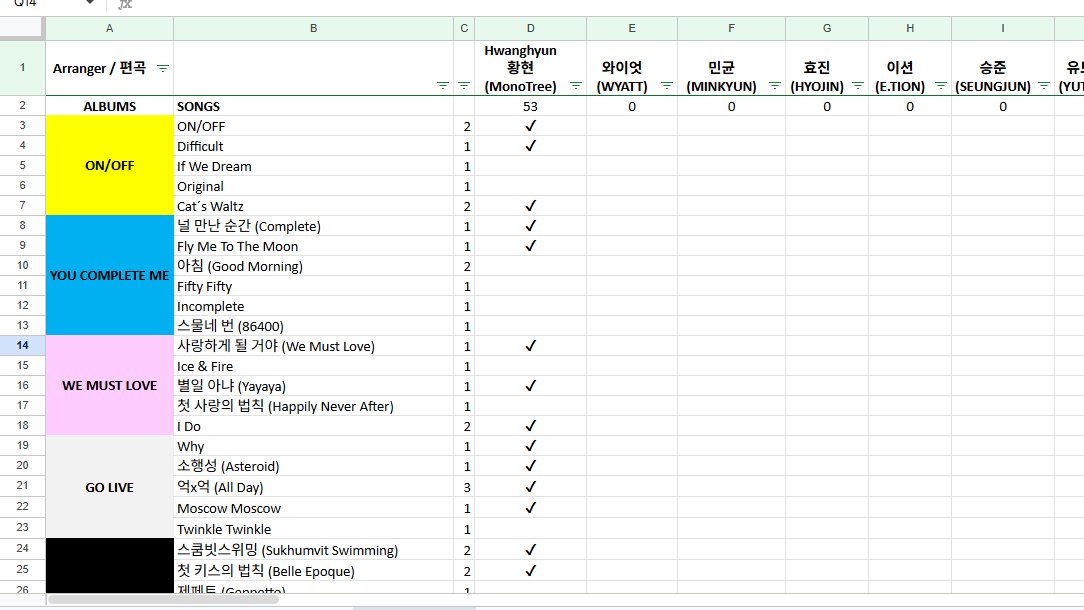Click the 0 total under SEUNGJUN

coord(1002,107)
